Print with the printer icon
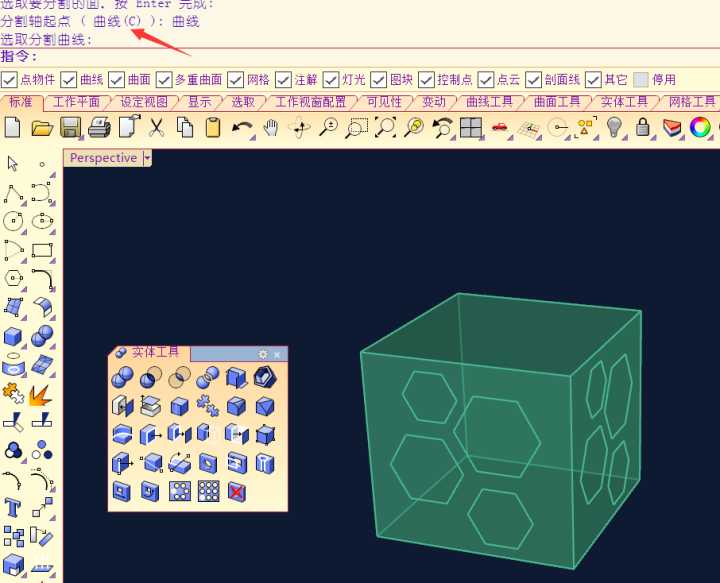 [x=99, y=127]
